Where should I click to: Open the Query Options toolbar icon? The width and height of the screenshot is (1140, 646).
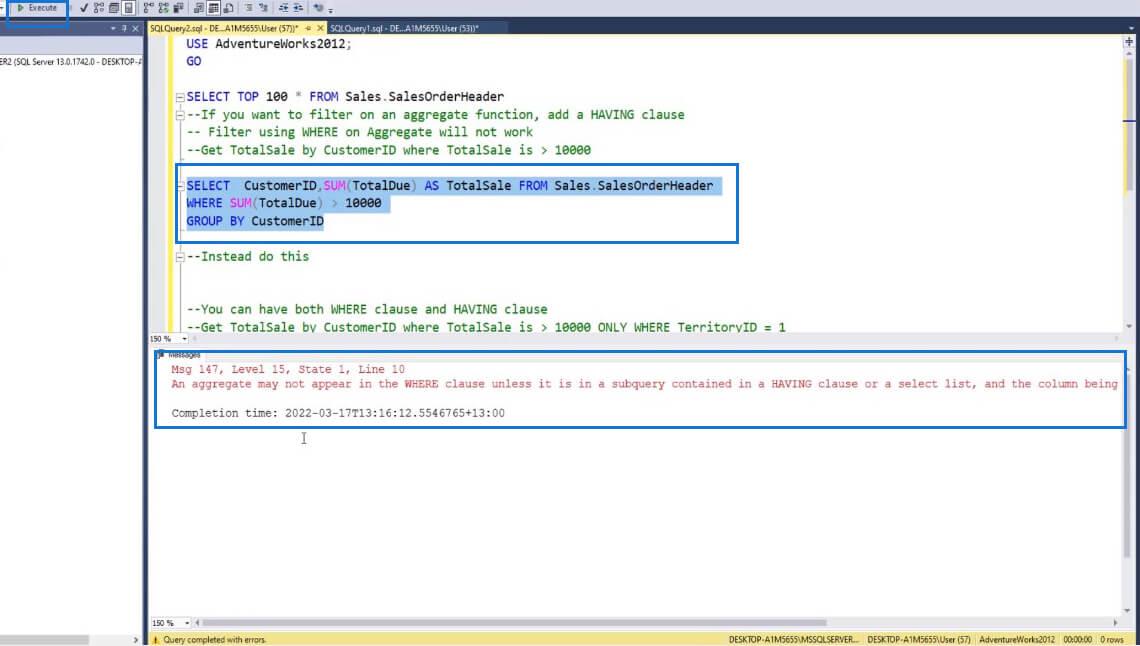click(114, 8)
